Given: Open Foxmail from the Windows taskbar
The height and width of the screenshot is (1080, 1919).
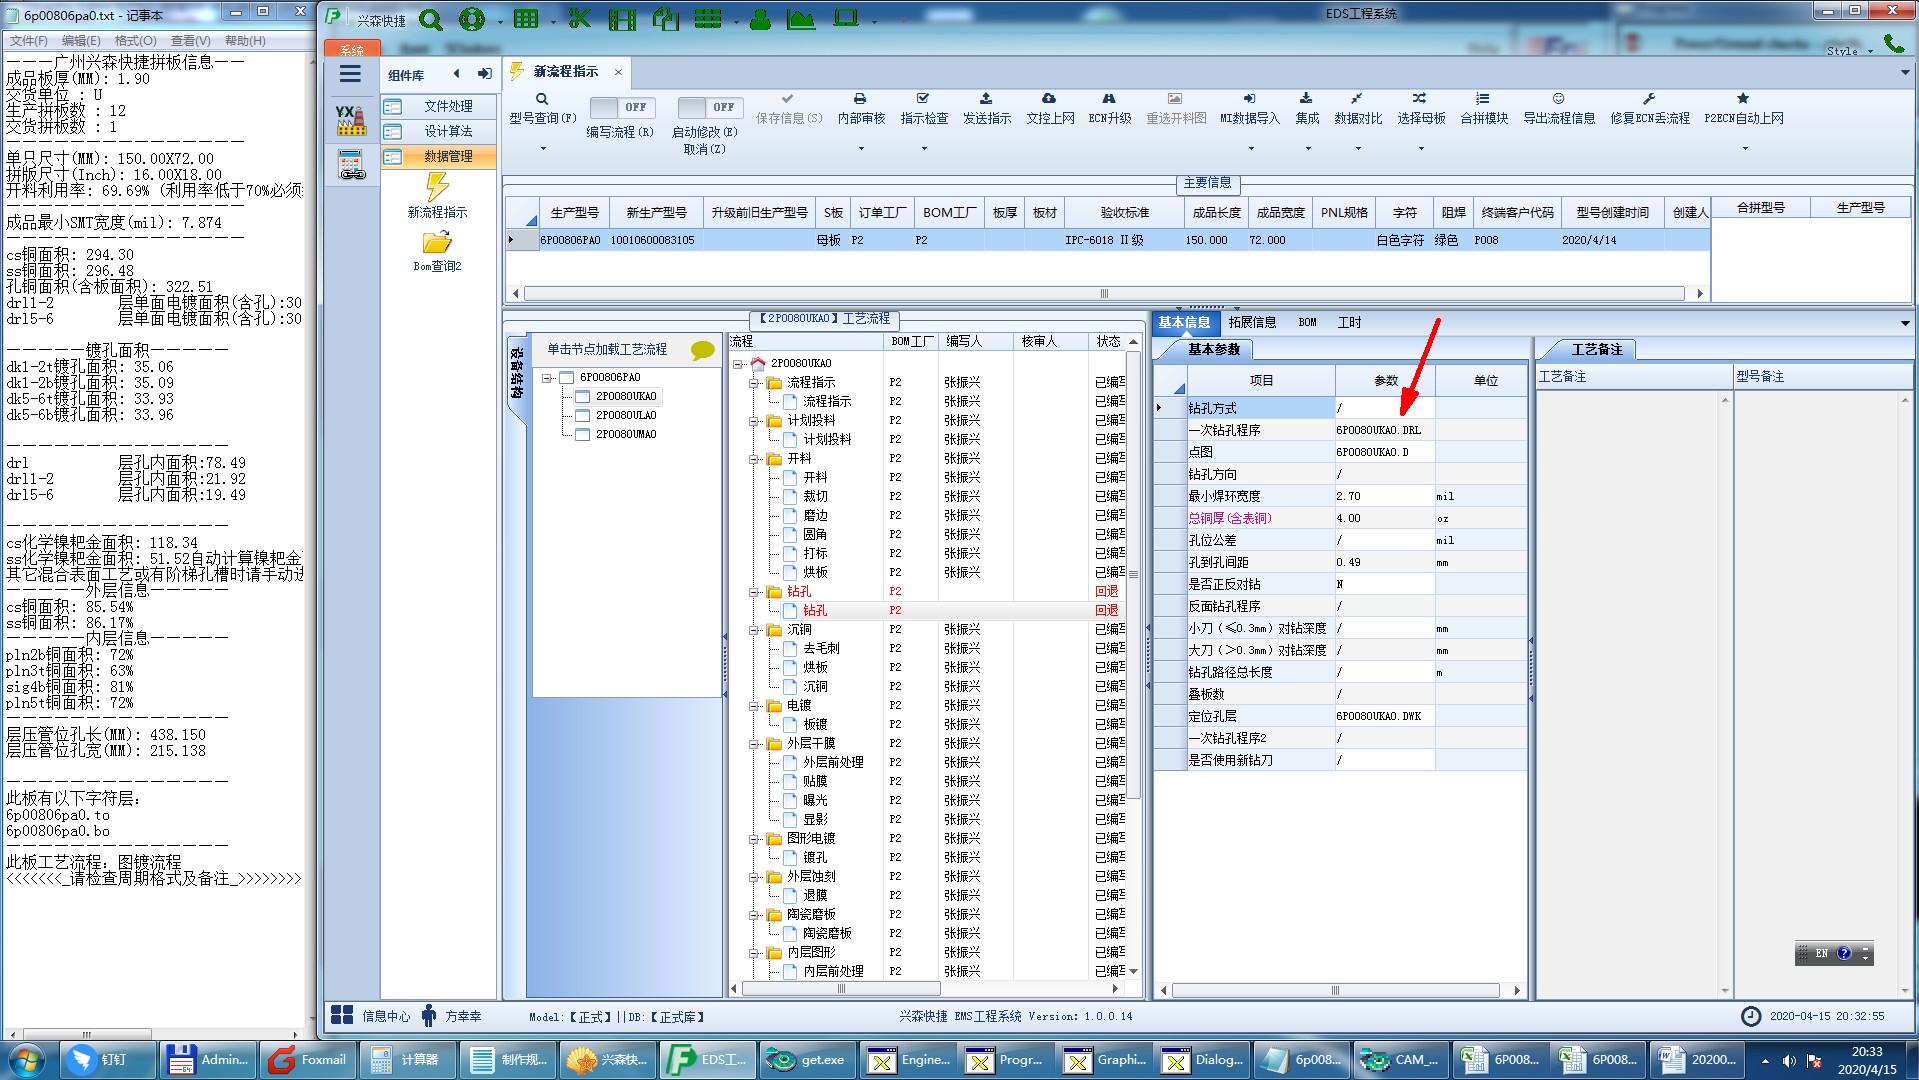Looking at the screenshot, I should pyautogui.click(x=308, y=1059).
